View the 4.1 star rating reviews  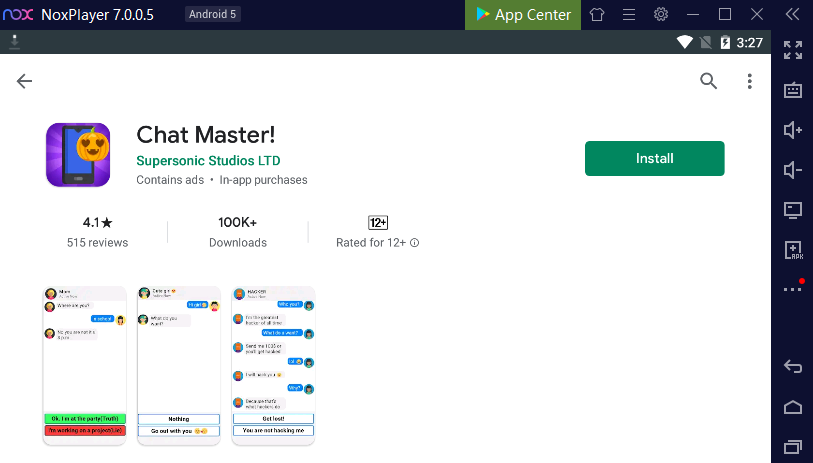pyautogui.click(x=97, y=232)
